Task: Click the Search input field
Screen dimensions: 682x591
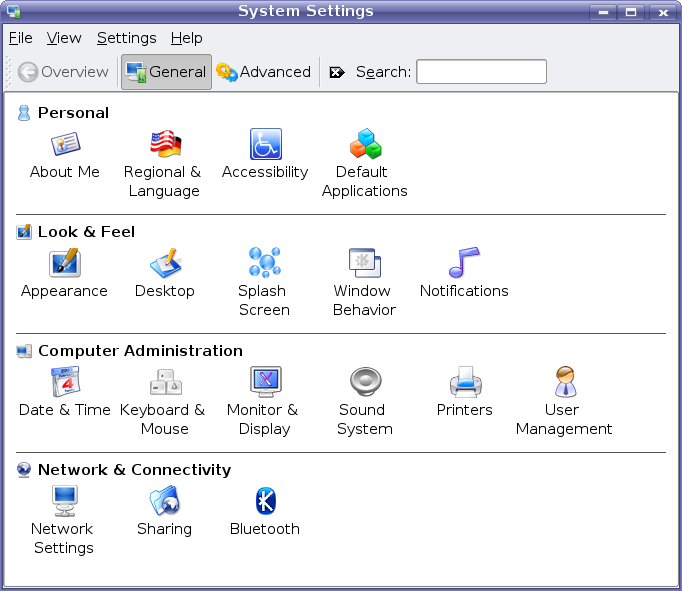Action: pyautogui.click(x=481, y=72)
